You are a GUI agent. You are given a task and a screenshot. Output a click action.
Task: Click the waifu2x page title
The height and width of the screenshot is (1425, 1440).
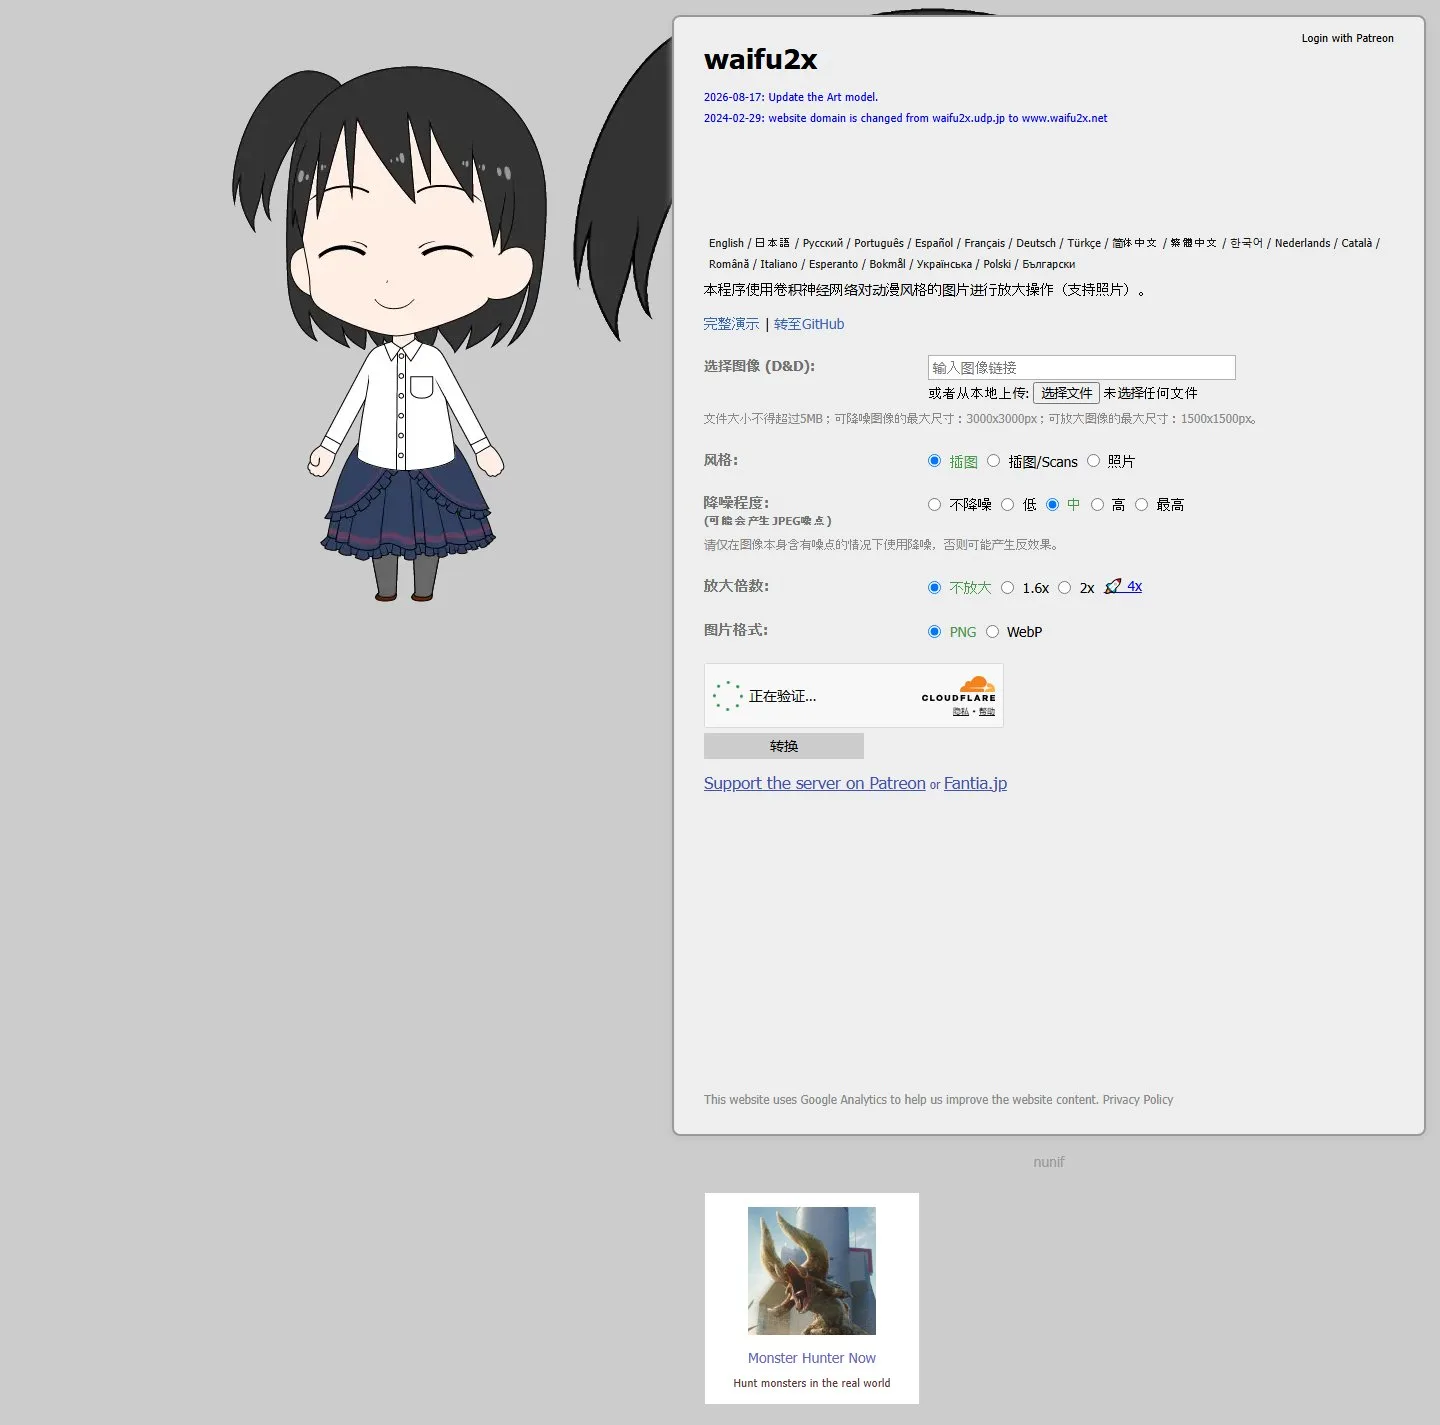761,59
